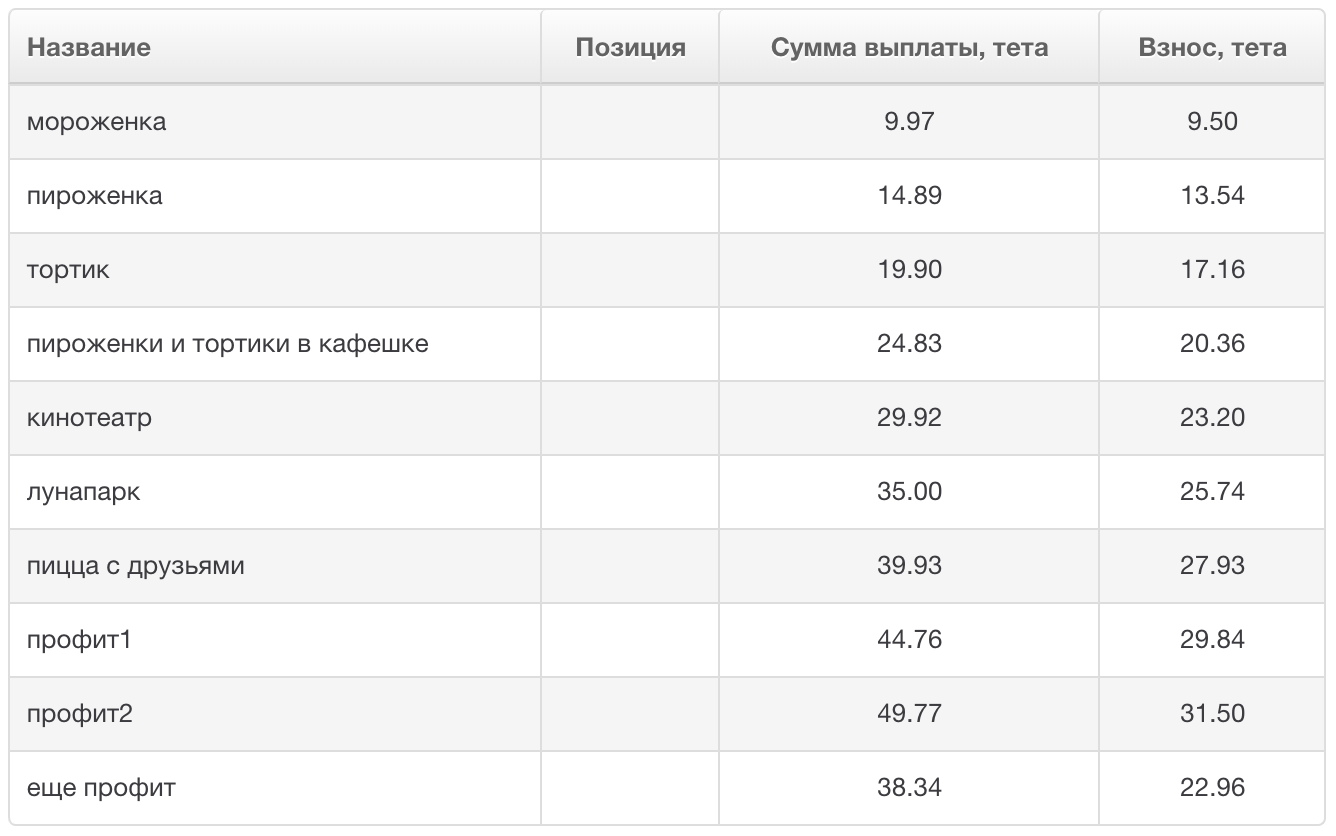Select the мороженка row name
Screen dimensions: 1336x836
[x=96, y=122]
